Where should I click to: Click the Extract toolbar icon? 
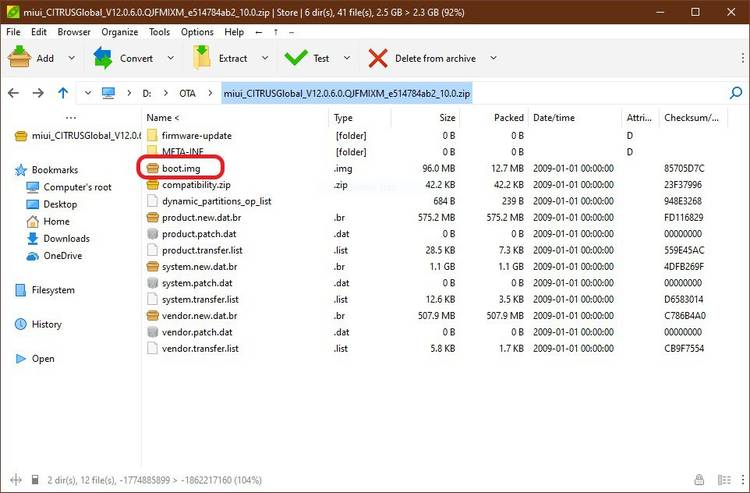(202, 58)
